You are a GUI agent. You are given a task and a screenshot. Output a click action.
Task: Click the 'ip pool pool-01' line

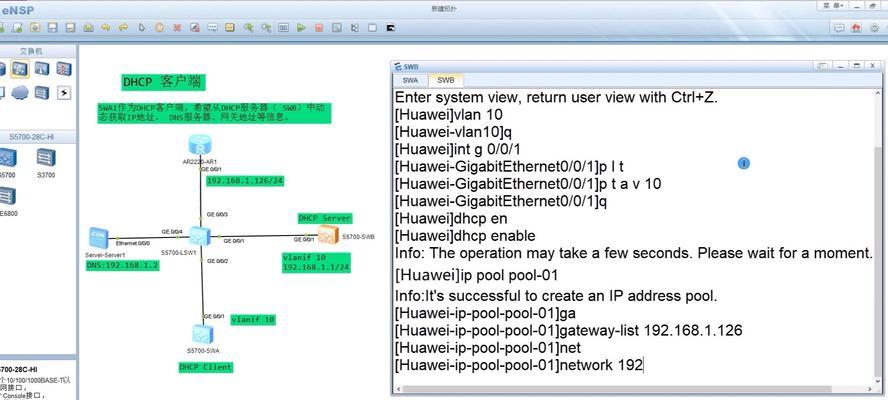pyautogui.click(x=476, y=275)
